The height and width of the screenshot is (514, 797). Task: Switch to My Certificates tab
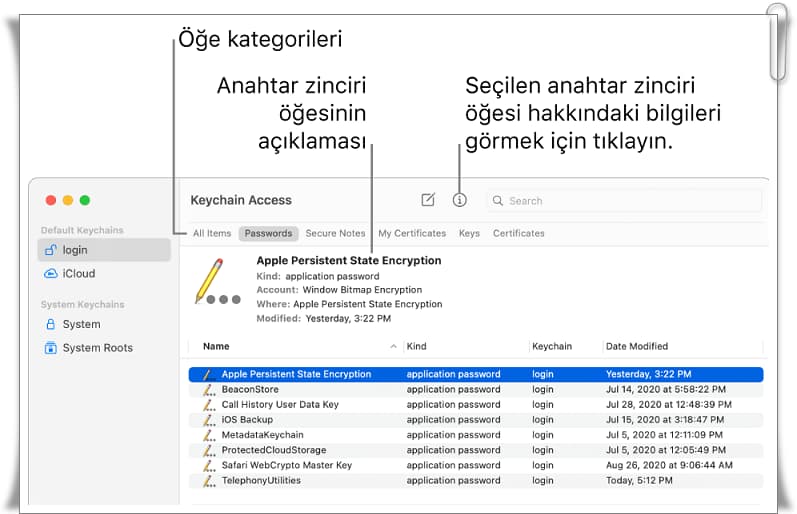coord(412,233)
